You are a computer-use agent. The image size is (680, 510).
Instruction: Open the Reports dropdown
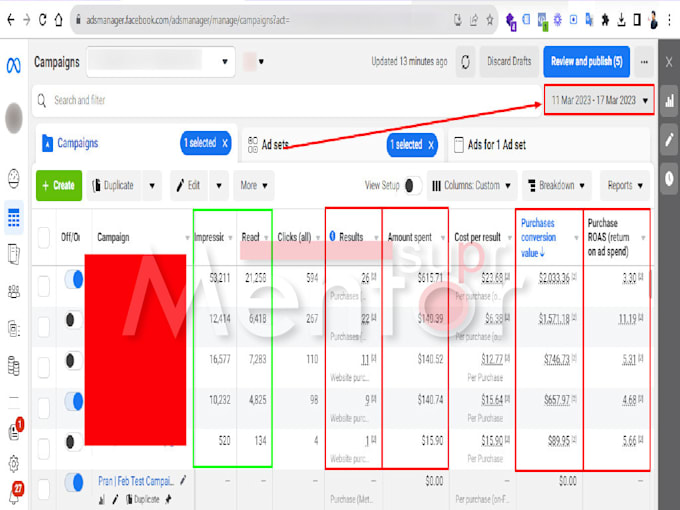[625, 186]
